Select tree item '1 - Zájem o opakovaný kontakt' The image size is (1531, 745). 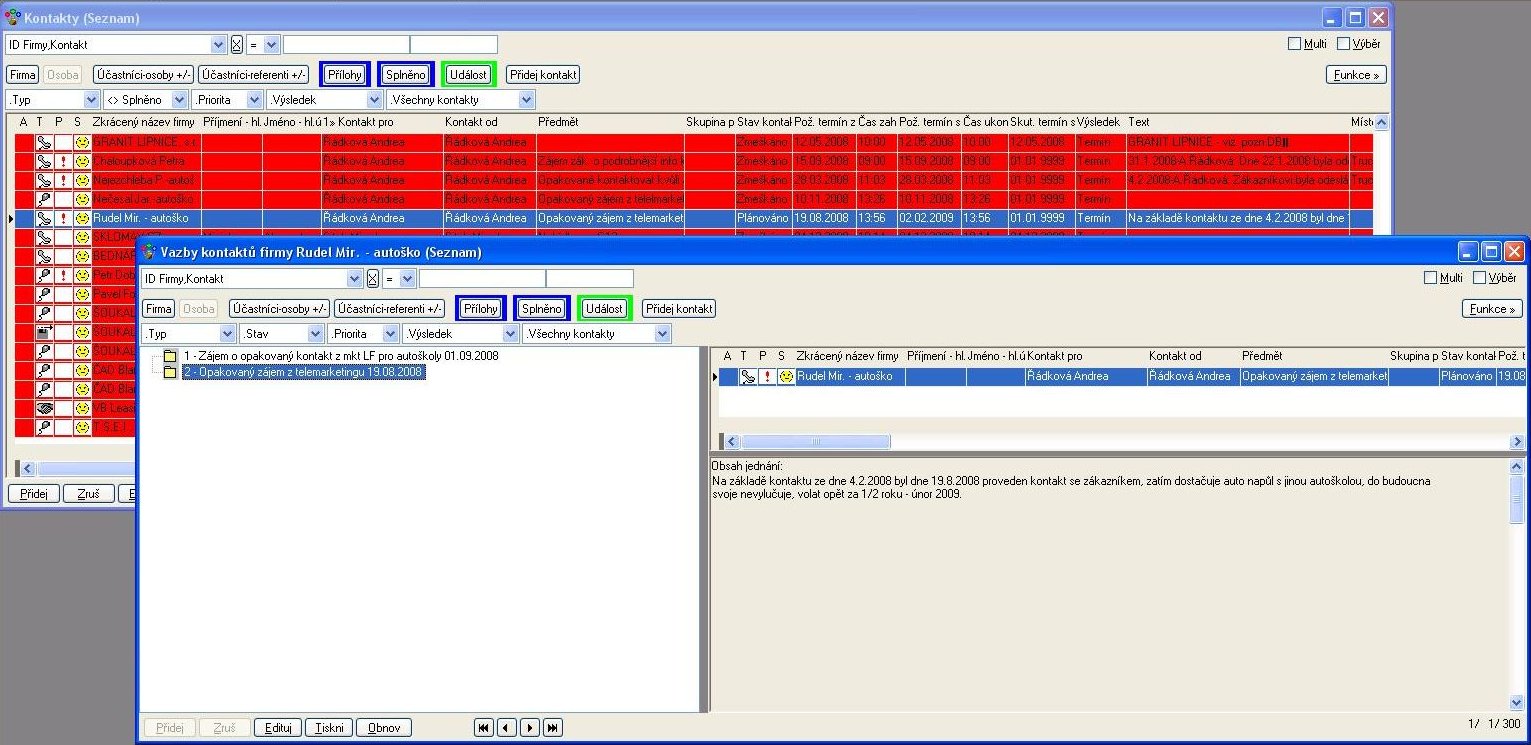[x=340, y=356]
